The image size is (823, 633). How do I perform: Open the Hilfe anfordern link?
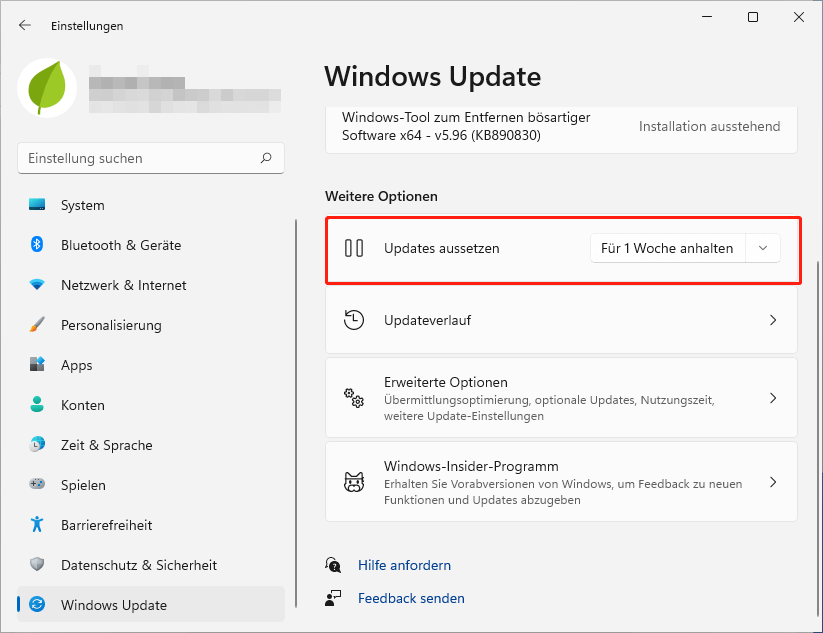click(404, 565)
